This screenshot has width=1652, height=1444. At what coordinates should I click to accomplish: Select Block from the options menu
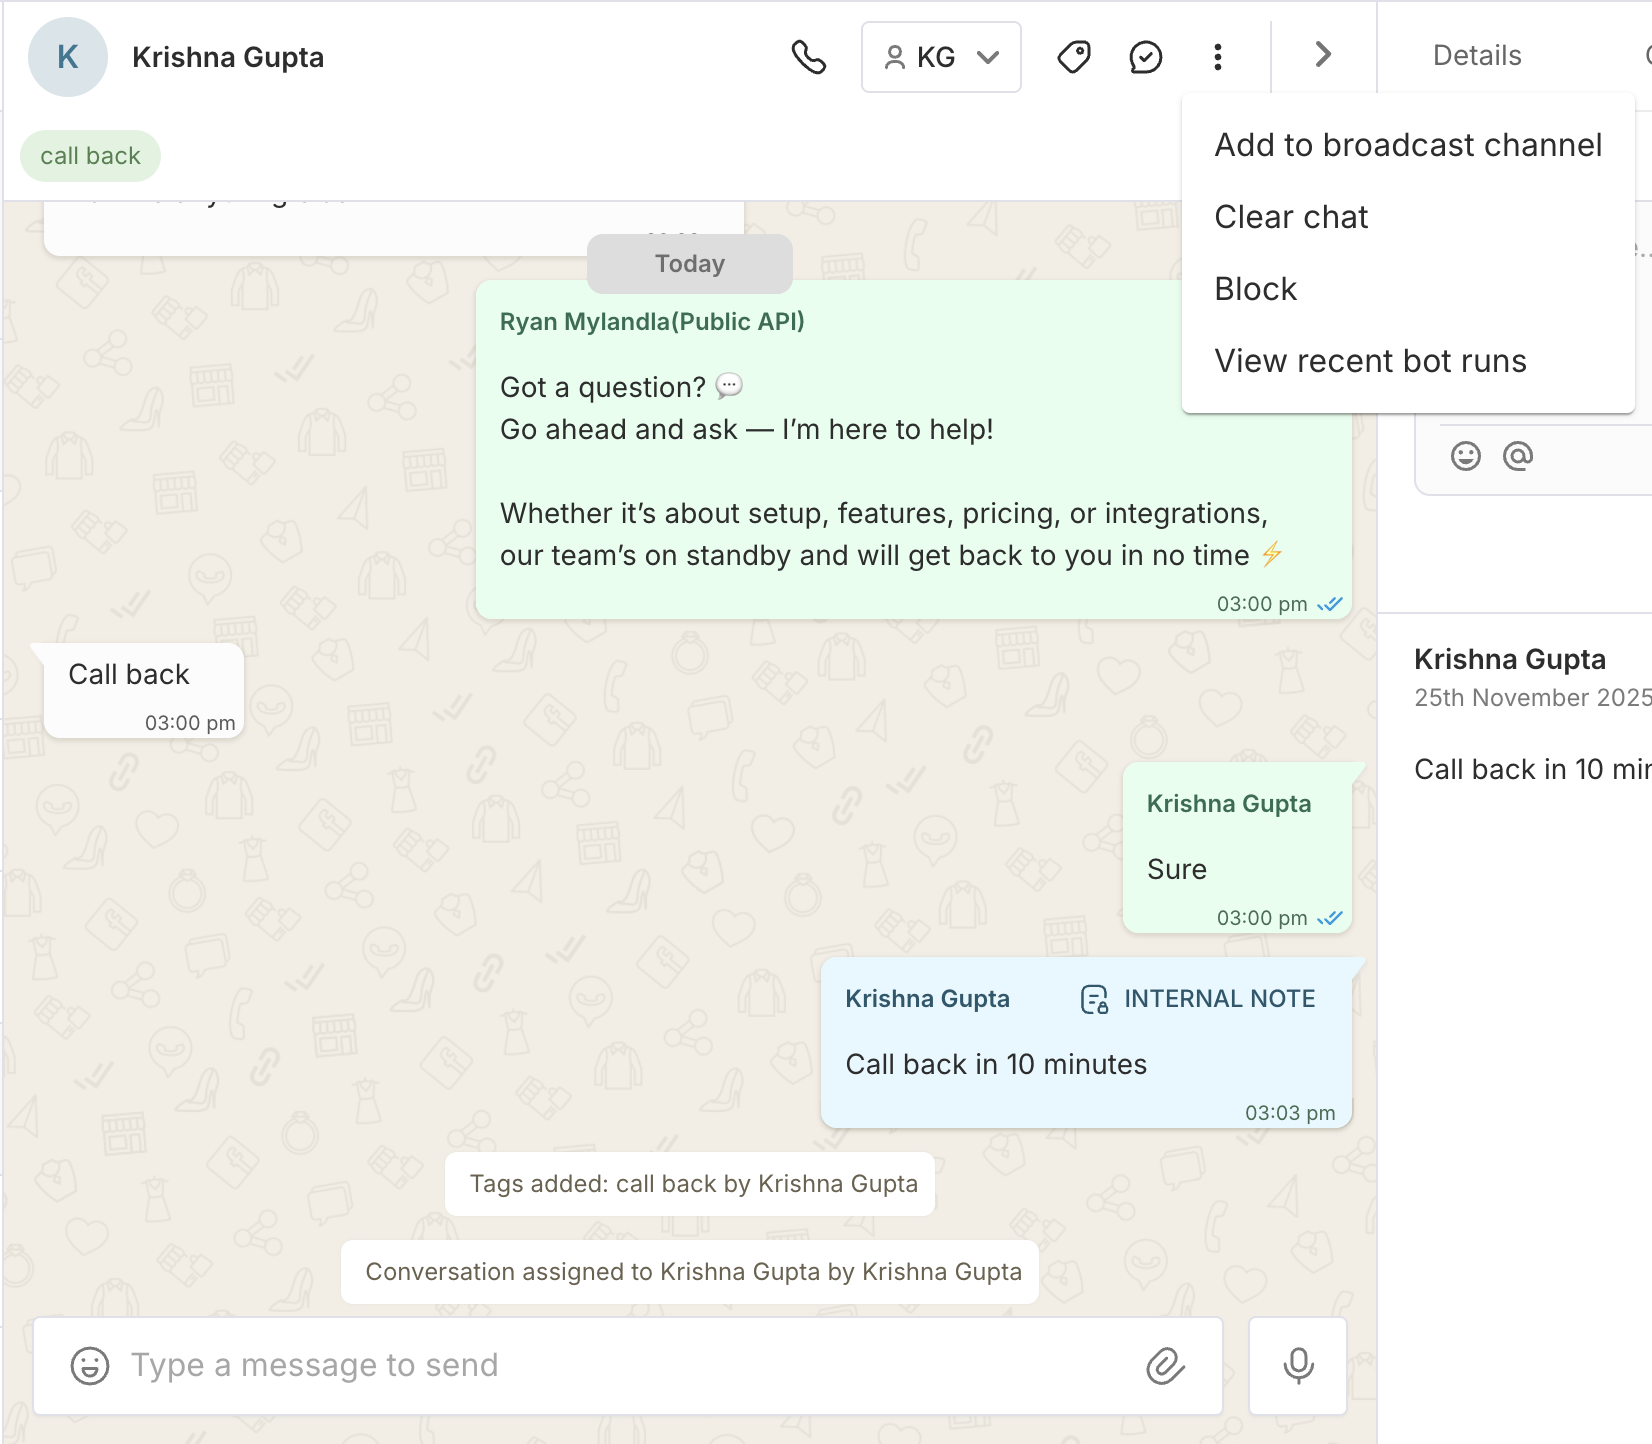tap(1255, 289)
